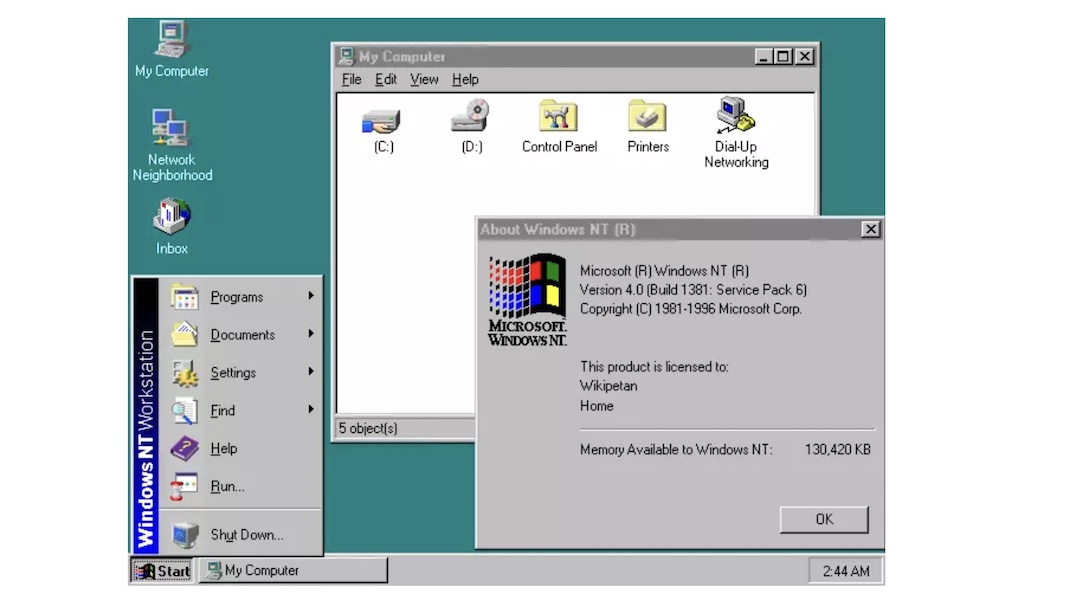Open the My Computer desktop icon

[172, 48]
